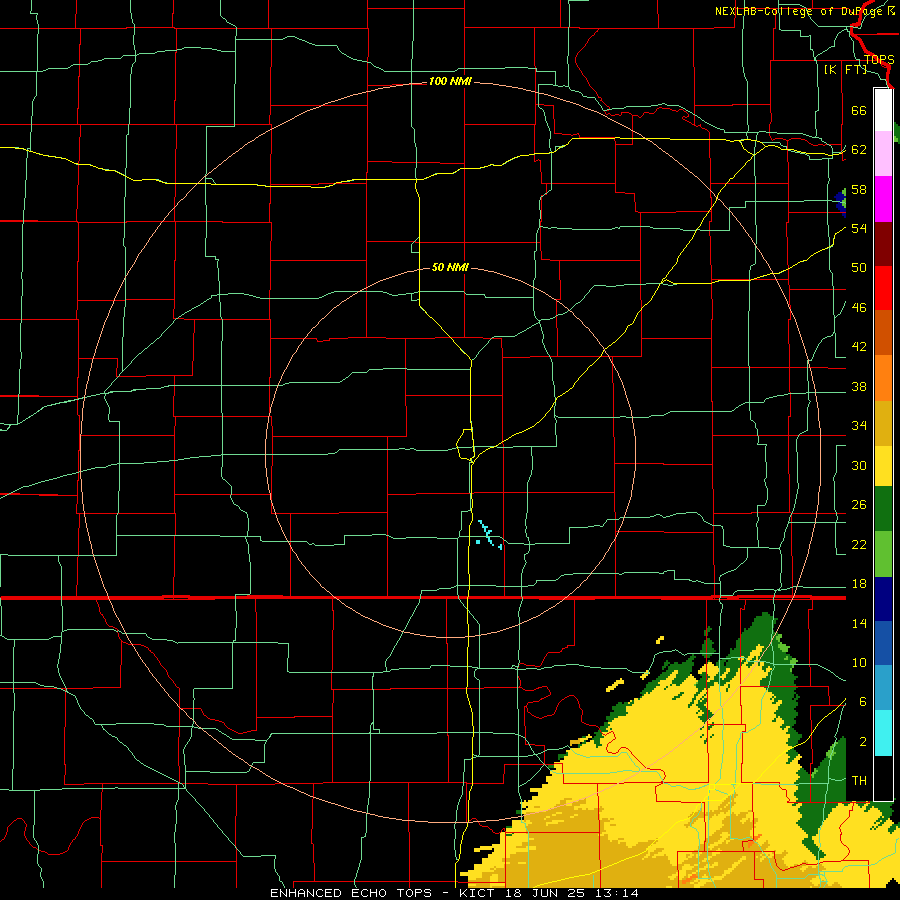This screenshot has height=900, width=900.
Task: Click the [K FT] units label
Action: pyautogui.click(x=845, y=70)
